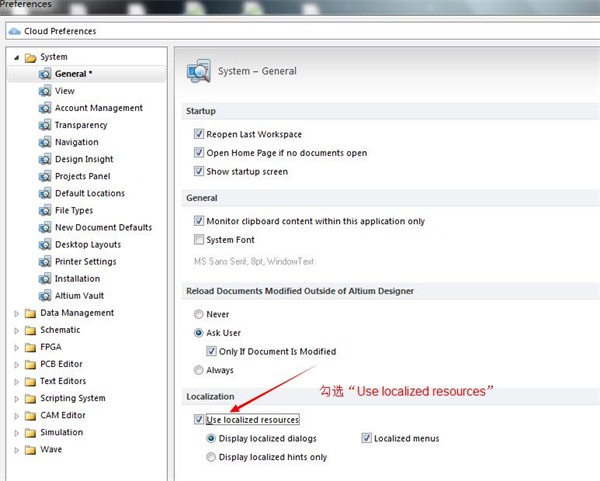Click the Cloud Preferences link

(x=60, y=31)
